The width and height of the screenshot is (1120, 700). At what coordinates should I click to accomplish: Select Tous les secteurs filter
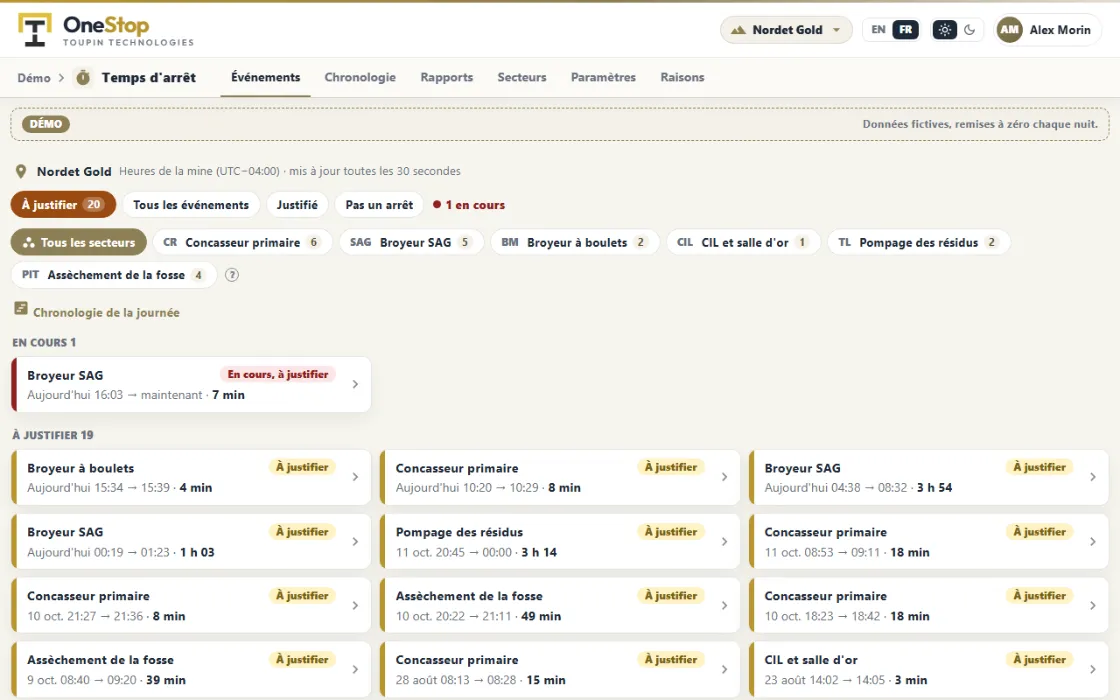(79, 243)
